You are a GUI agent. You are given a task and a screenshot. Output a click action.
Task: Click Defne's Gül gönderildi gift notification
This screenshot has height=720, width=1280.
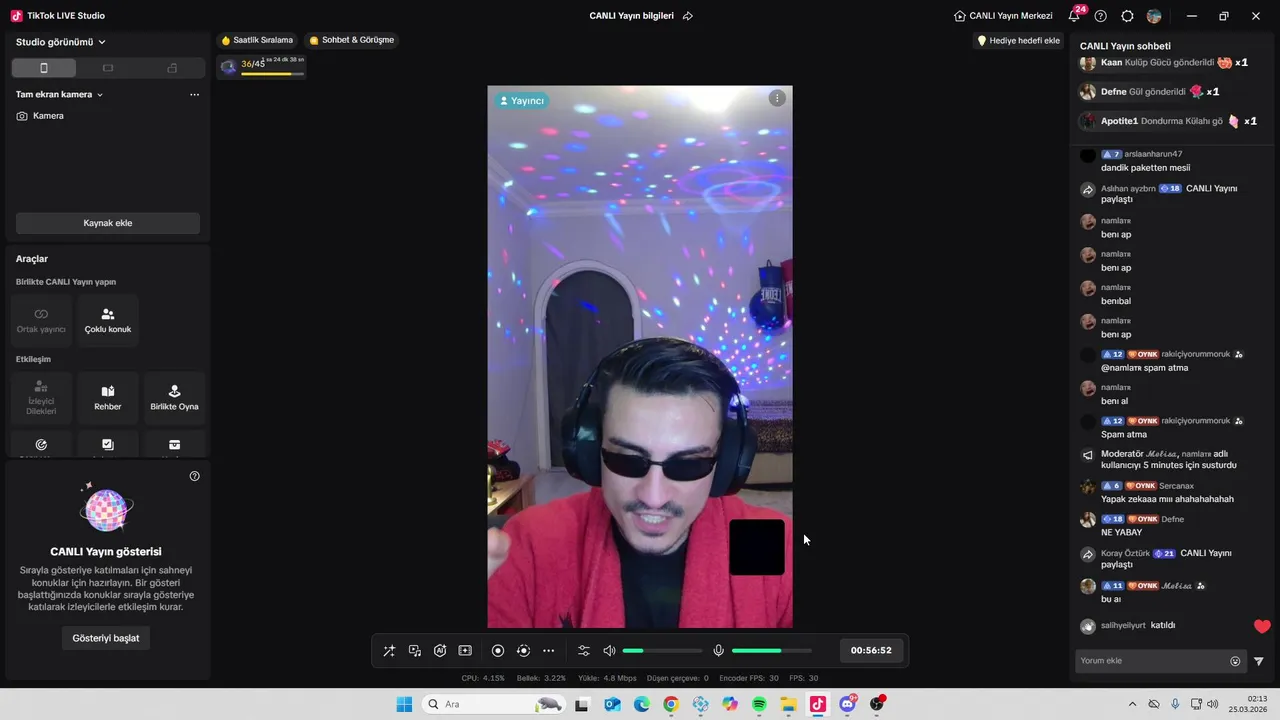1150,91
